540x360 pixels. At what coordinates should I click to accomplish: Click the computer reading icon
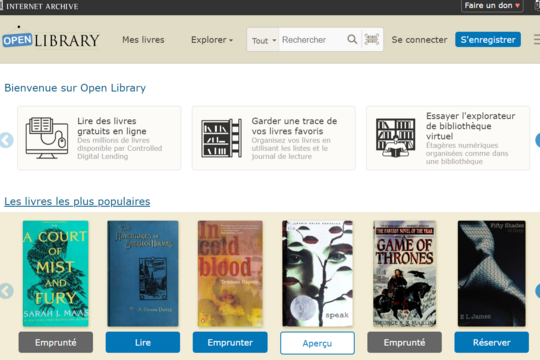pos(47,138)
